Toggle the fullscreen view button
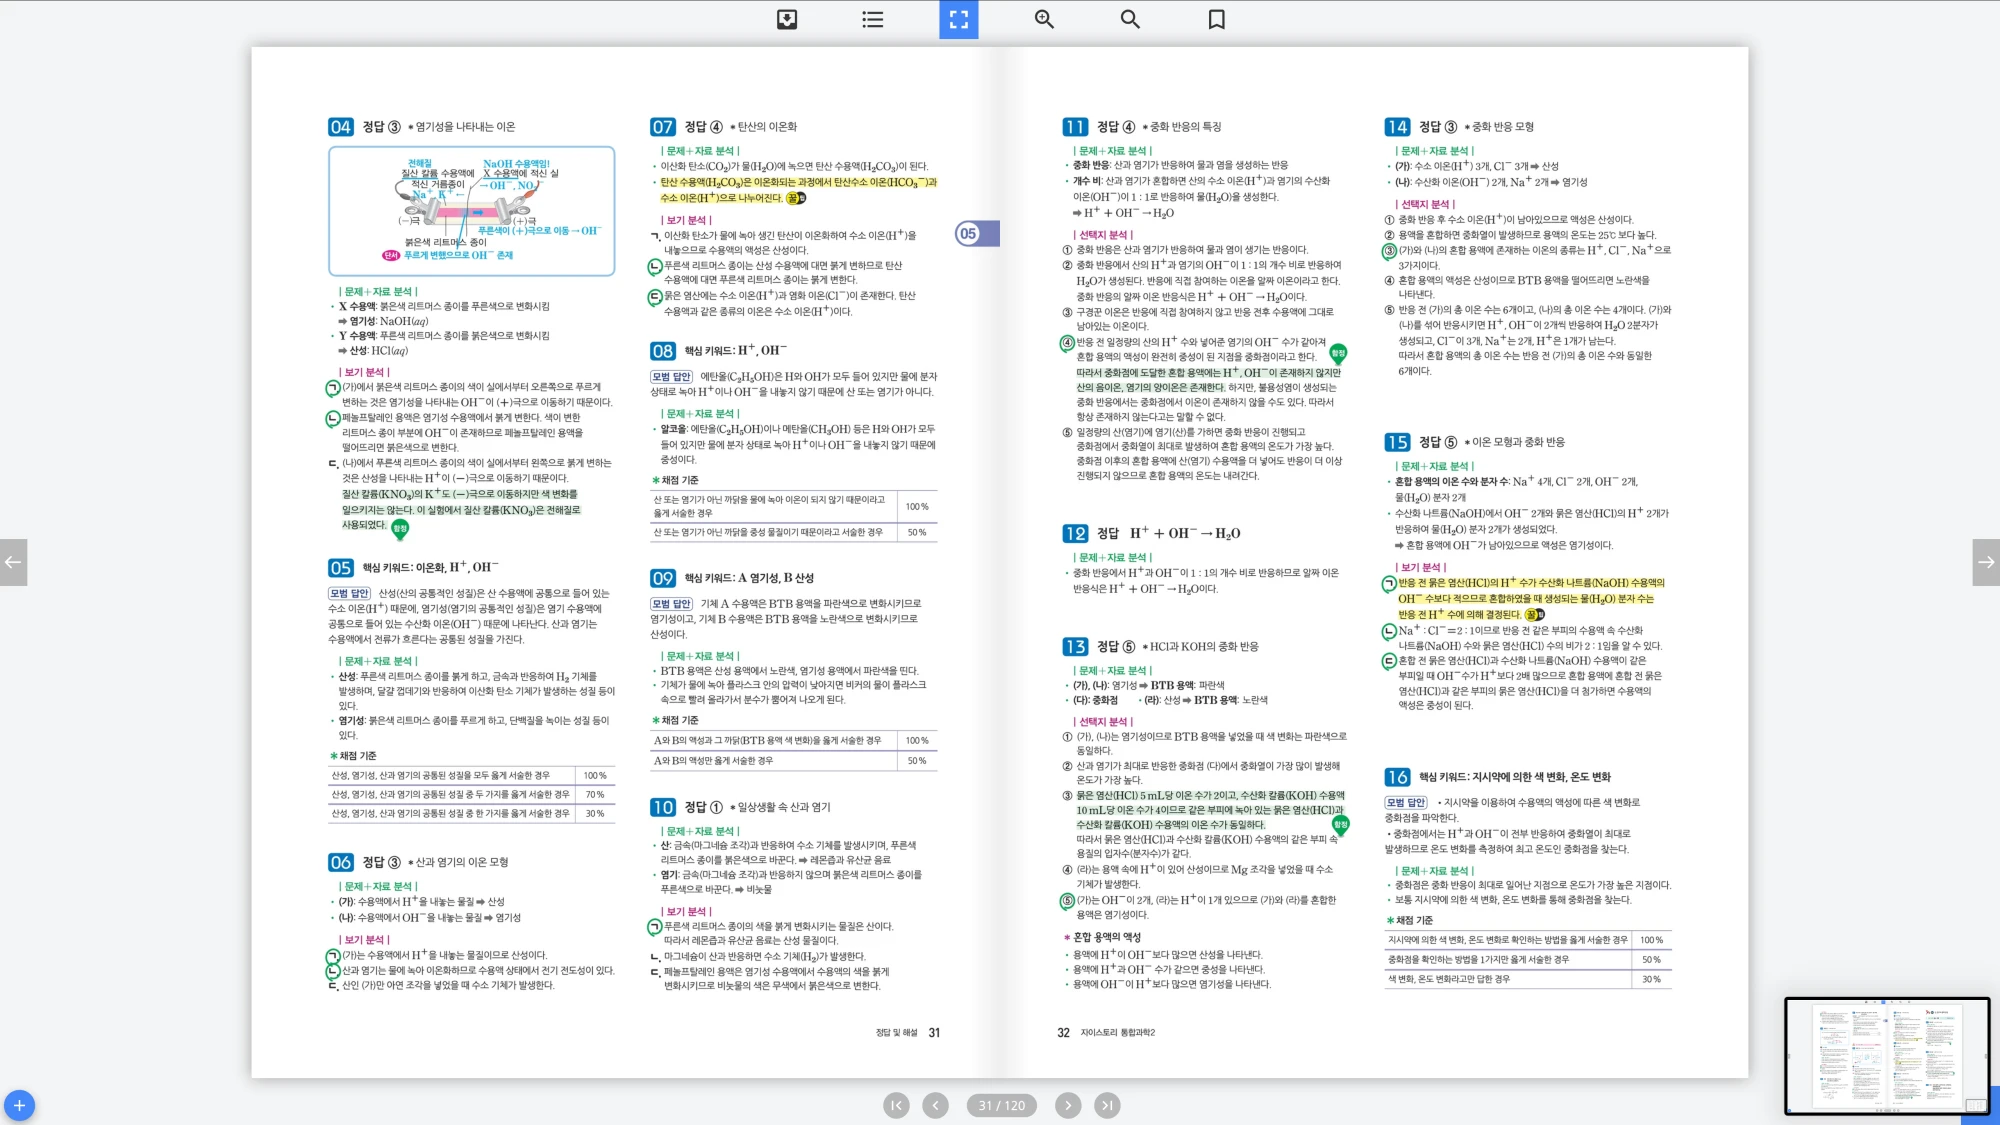The width and height of the screenshot is (2000, 1125). pyautogui.click(x=958, y=19)
